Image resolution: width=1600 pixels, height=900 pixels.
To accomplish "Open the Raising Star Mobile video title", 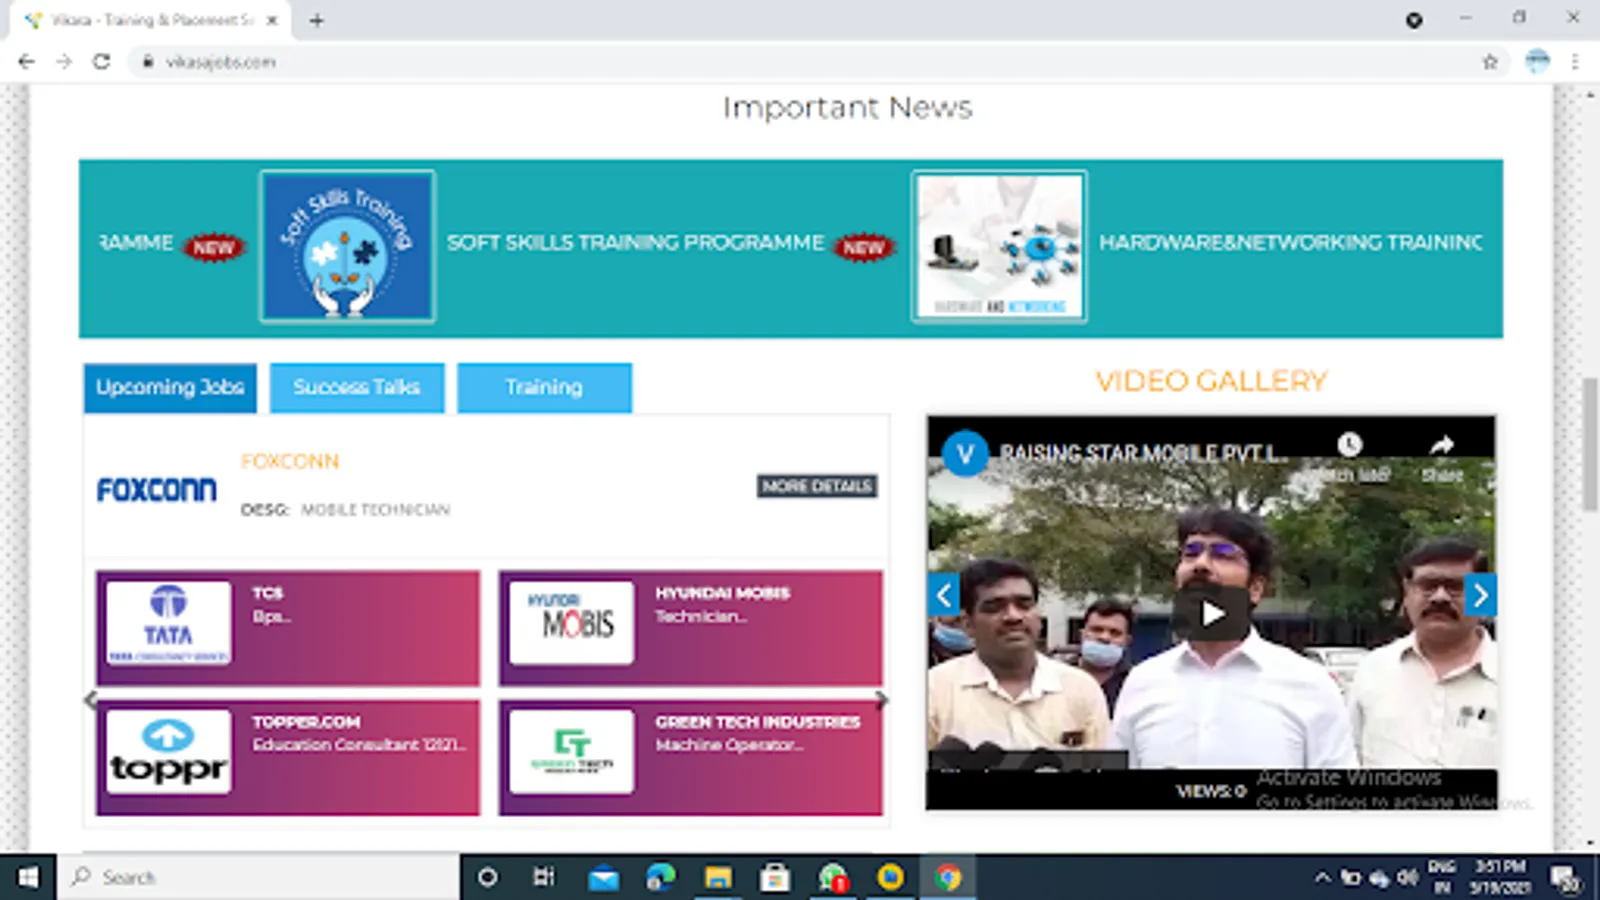I will [x=1144, y=454].
